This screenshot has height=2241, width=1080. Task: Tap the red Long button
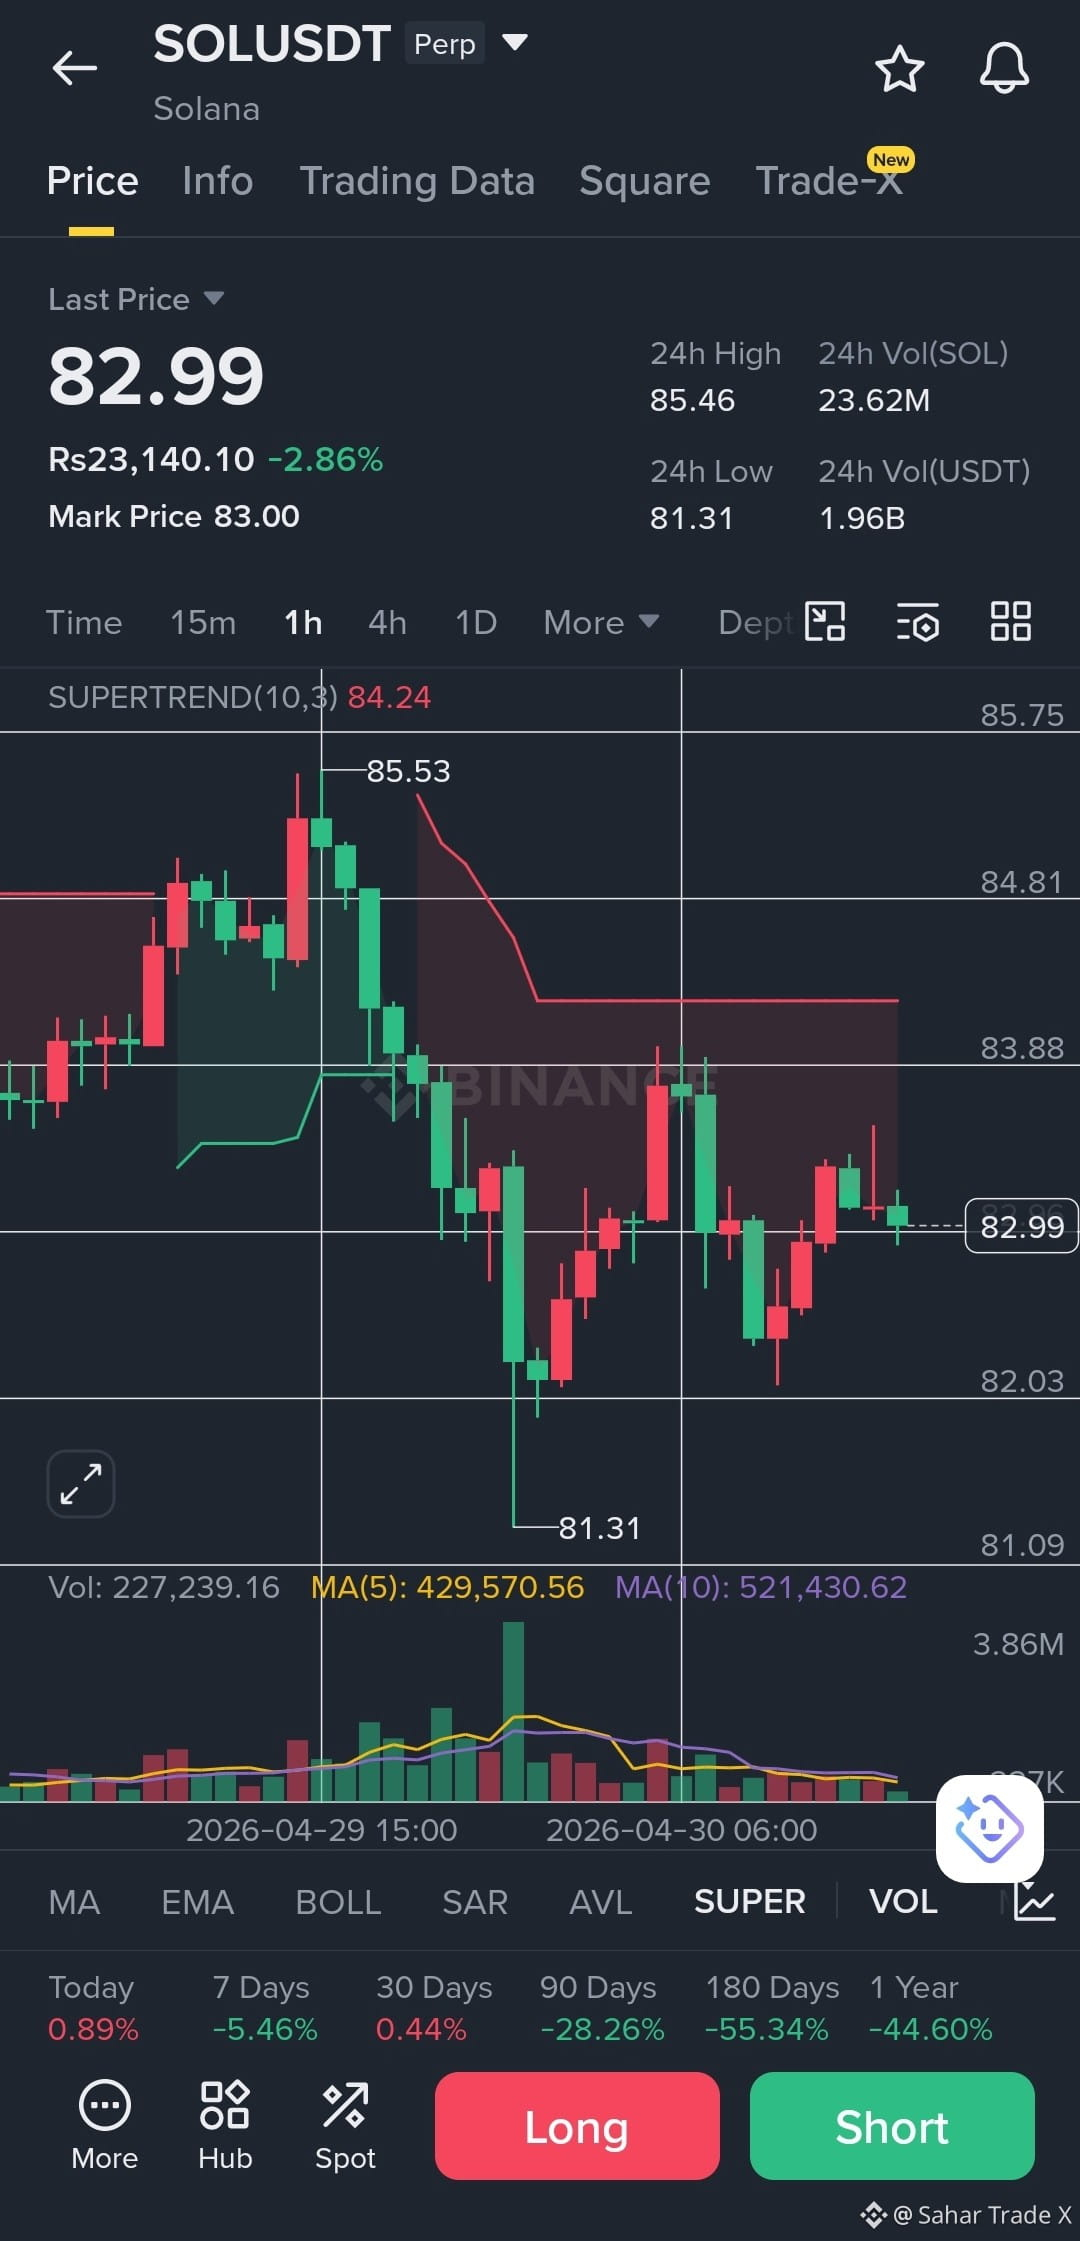click(577, 2126)
